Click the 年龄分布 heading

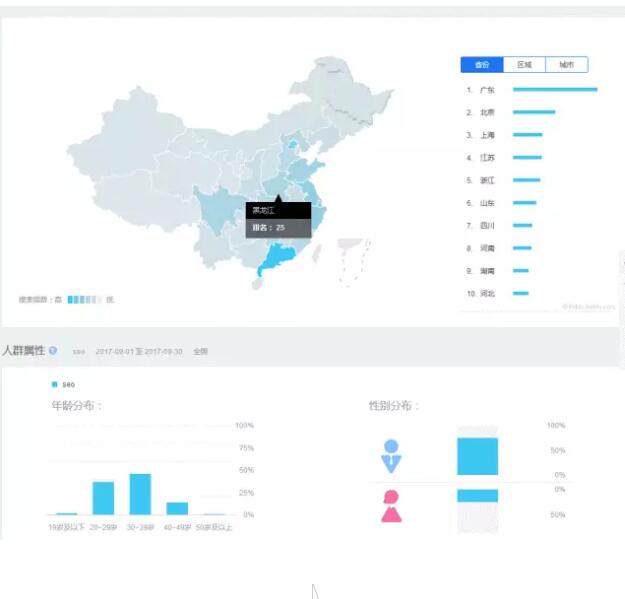coord(77,406)
